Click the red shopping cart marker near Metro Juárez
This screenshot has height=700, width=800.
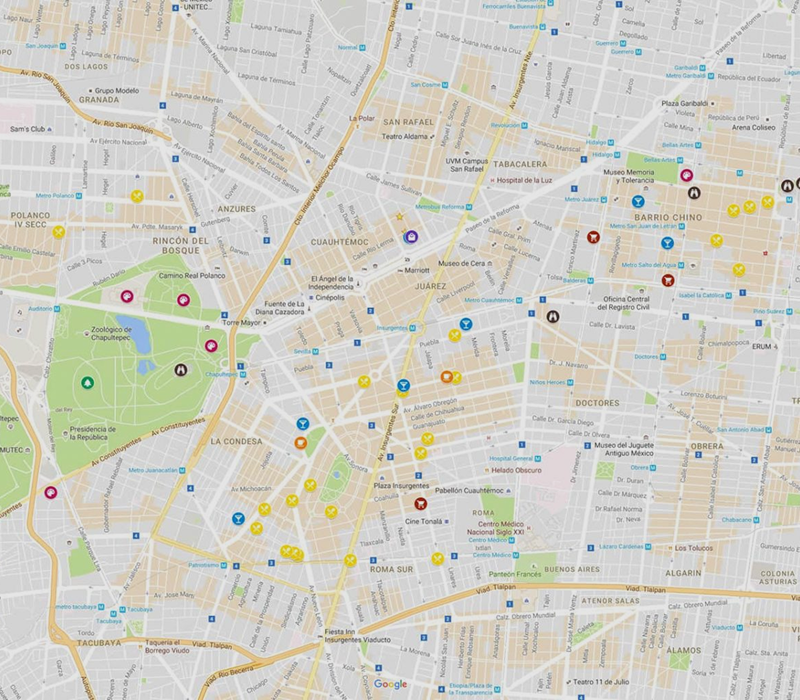pos(593,237)
